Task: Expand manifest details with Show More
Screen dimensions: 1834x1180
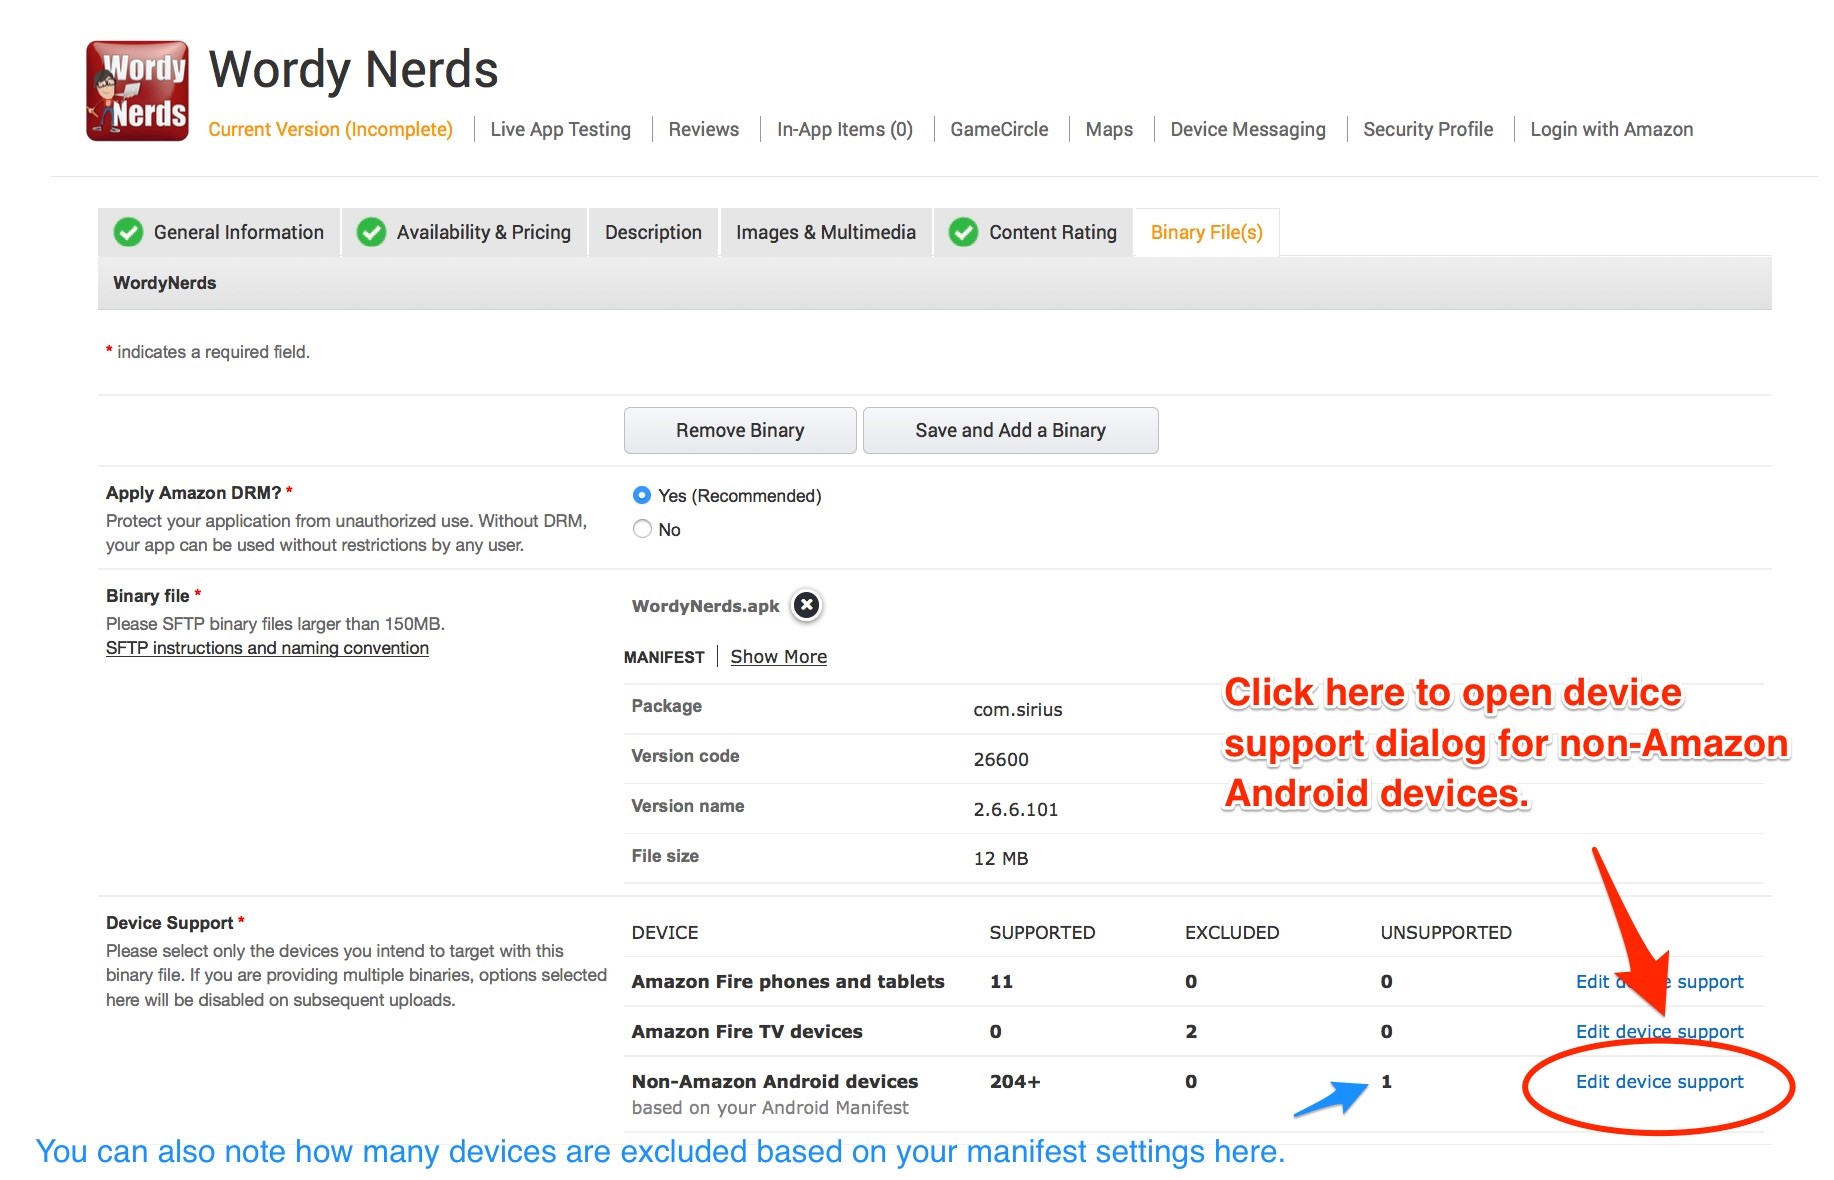Action: point(778,657)
